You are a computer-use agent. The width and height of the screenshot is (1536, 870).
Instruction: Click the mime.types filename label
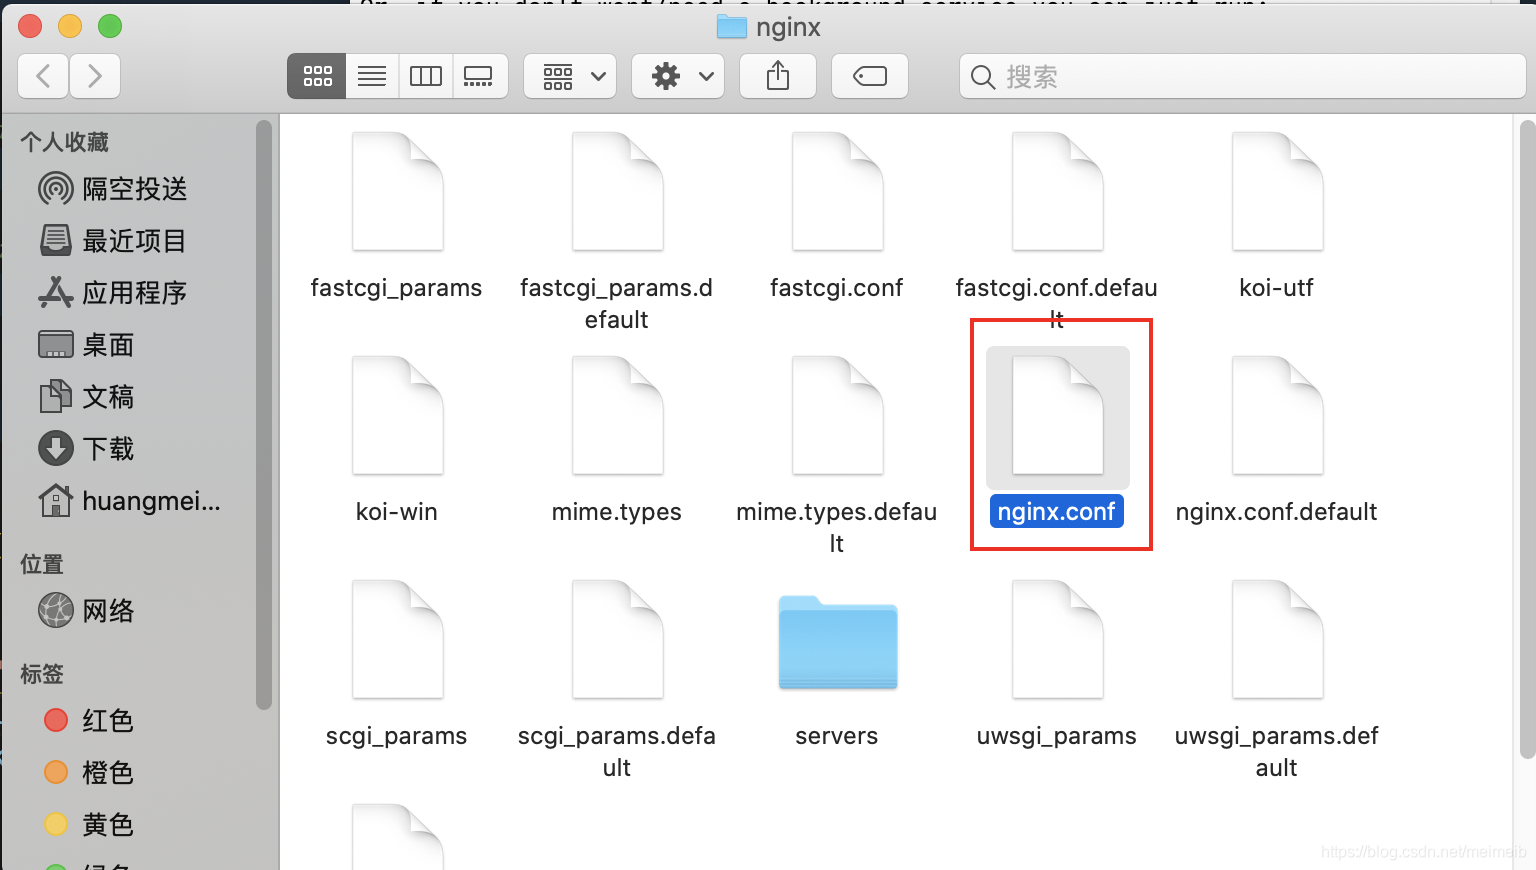(x=616, y=512)
